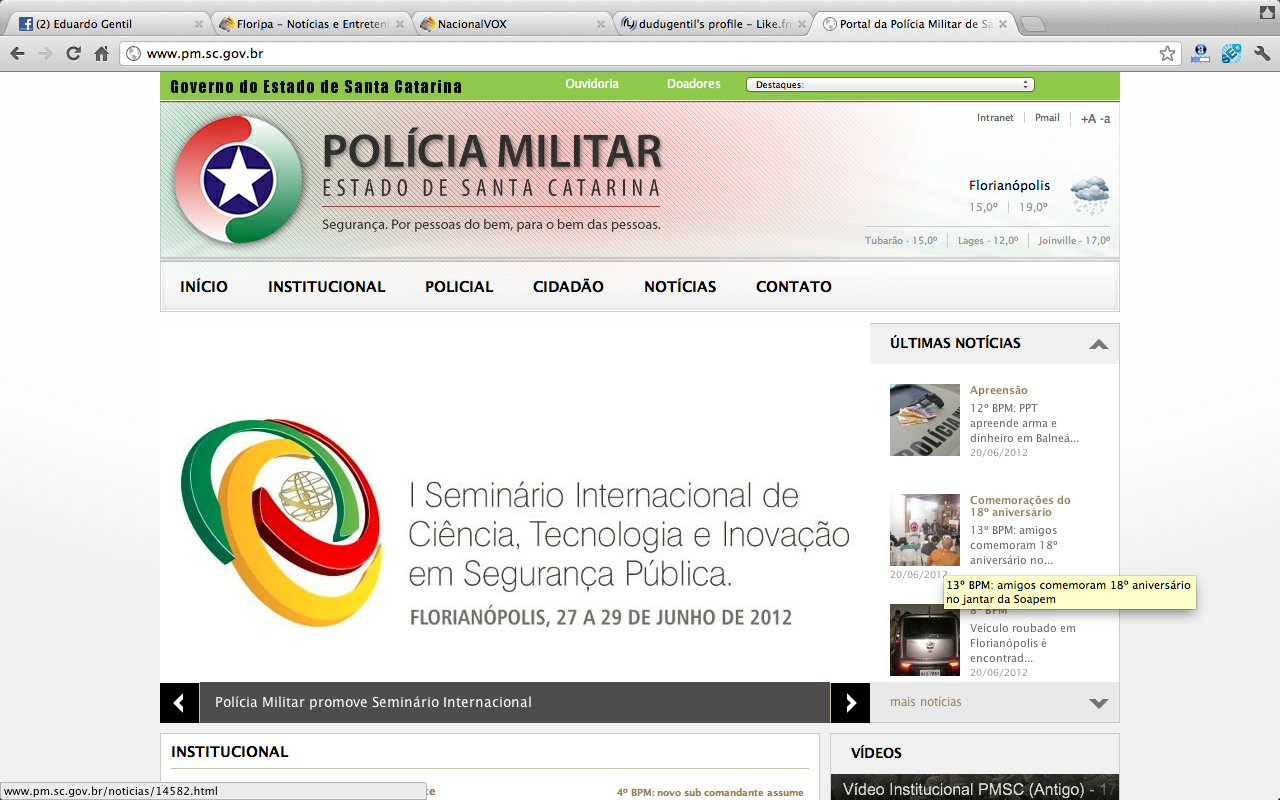
Task: Close the NacionalVOX tab
Action: click(601, 24)
